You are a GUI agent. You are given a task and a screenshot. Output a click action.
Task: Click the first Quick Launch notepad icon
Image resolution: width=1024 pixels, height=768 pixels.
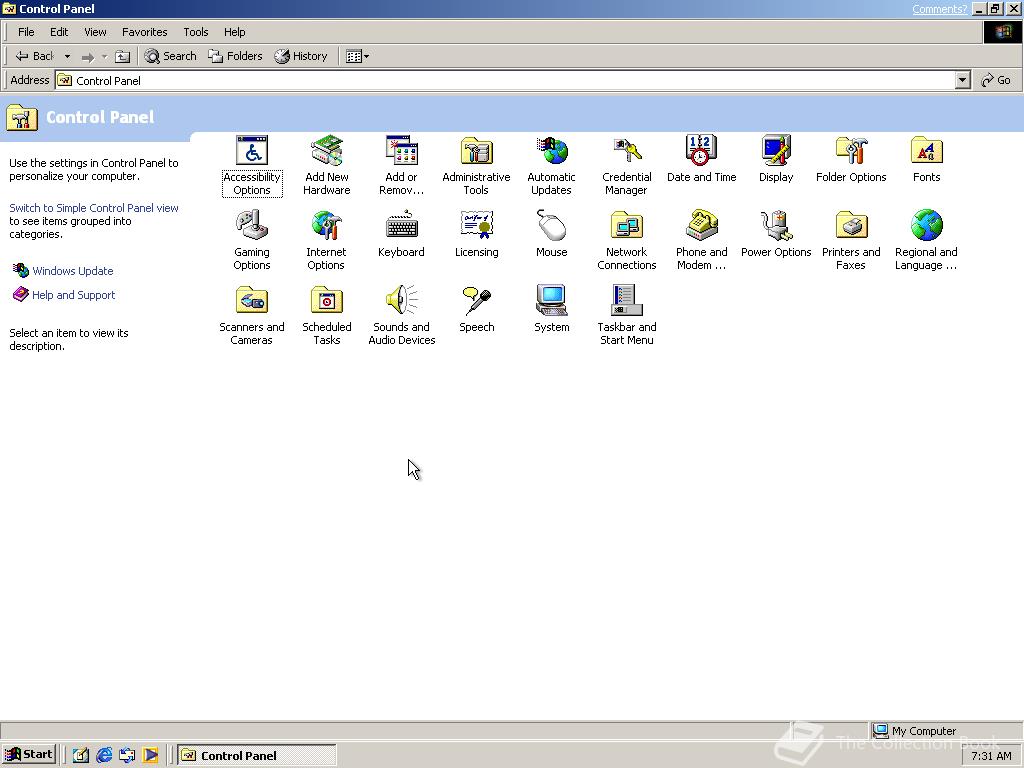(80, 755)
